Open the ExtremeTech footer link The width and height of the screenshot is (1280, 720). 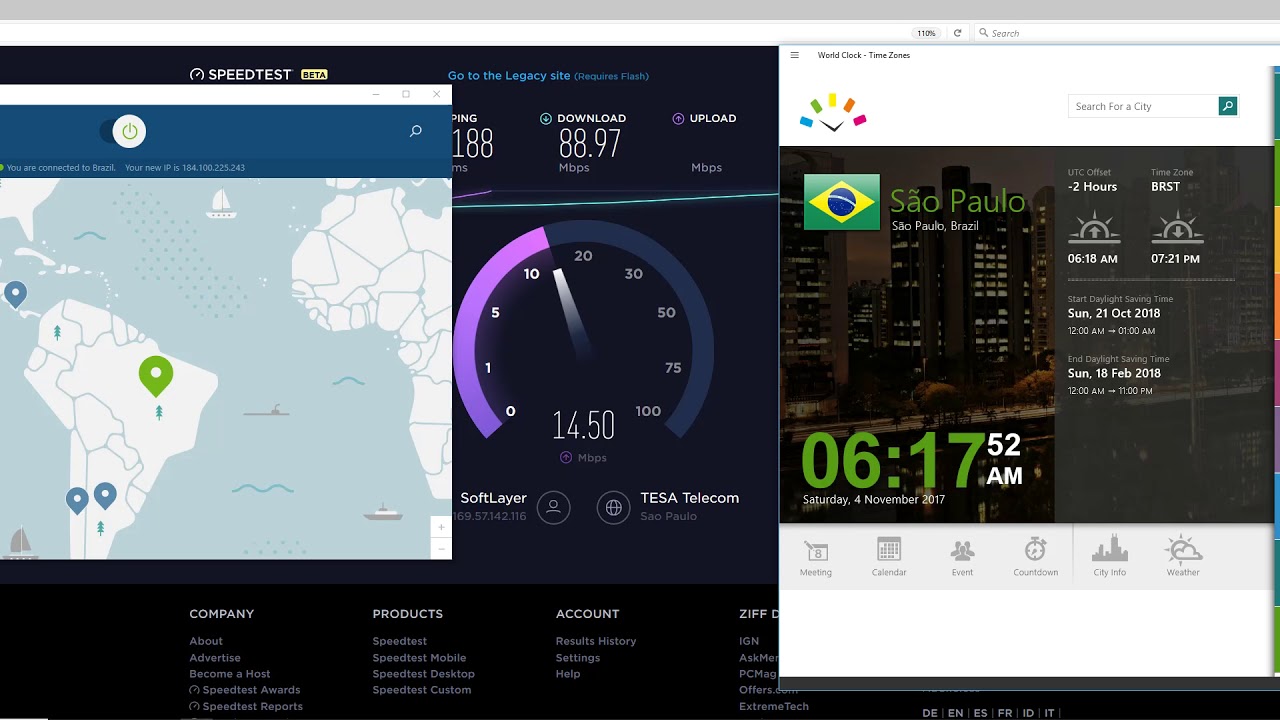tap(774, 706)
